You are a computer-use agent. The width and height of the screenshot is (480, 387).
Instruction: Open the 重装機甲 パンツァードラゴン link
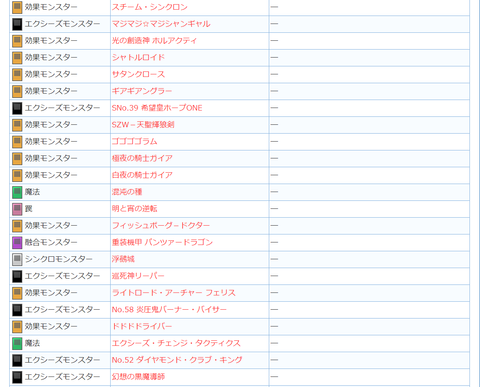point(162,242)
